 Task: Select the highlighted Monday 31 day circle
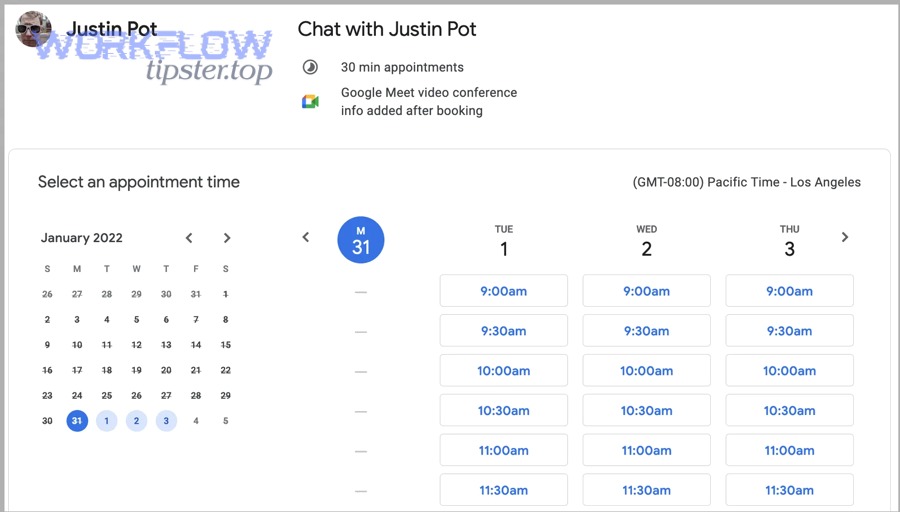tap(360, 240)
